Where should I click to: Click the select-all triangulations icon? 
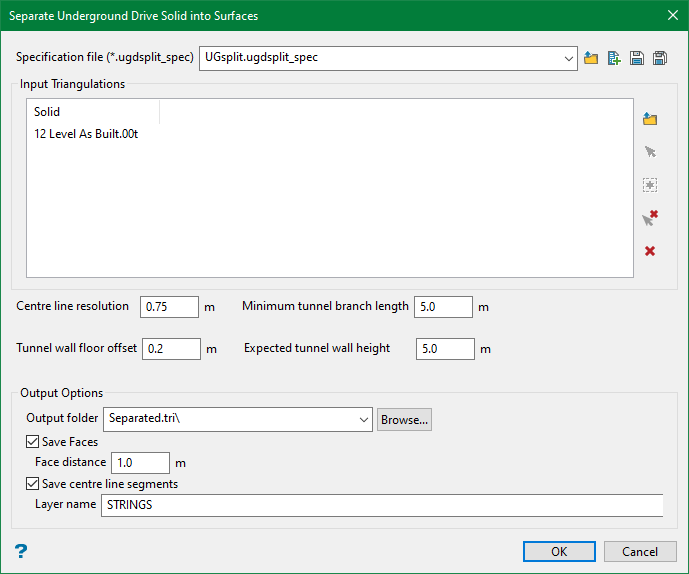pyautogui.click(x=650, y=185)
